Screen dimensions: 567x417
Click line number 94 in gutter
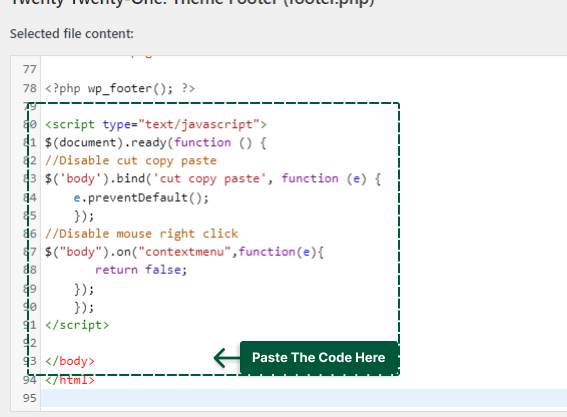tap(30, 380)
